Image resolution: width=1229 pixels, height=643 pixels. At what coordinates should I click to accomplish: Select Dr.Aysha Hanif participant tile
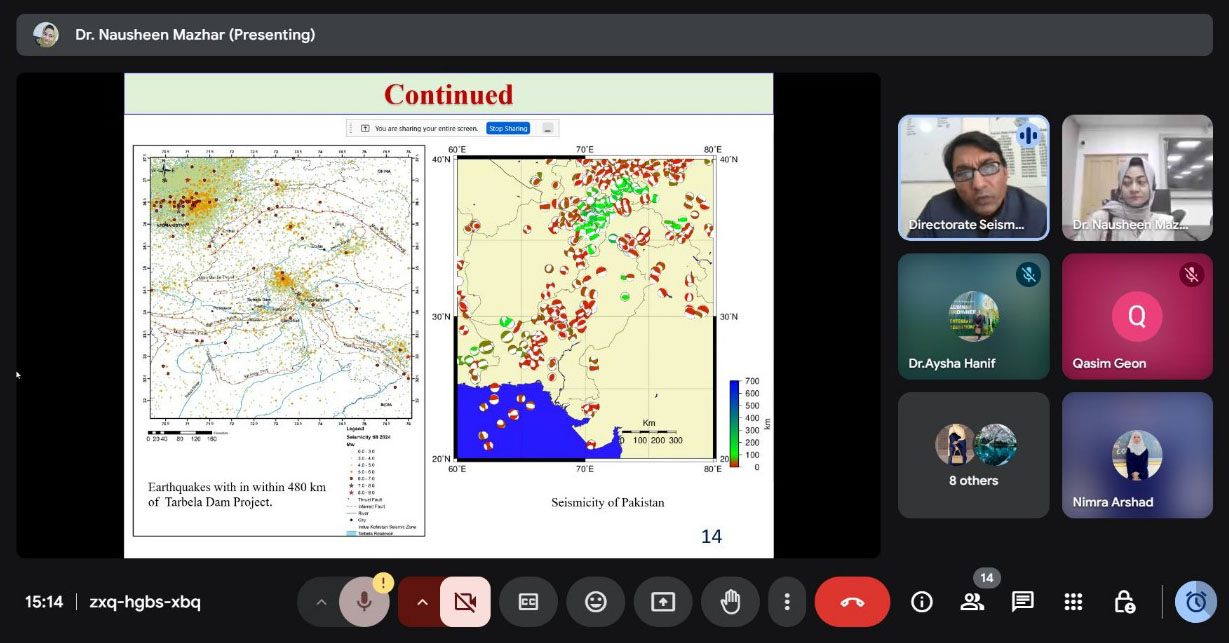(973, 316)
